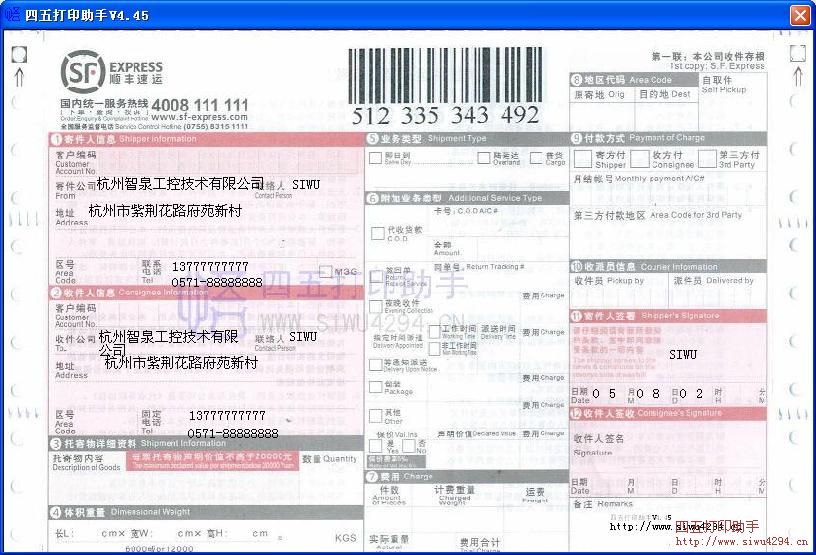Click the 费用 Charge section header

click(467, 476)
